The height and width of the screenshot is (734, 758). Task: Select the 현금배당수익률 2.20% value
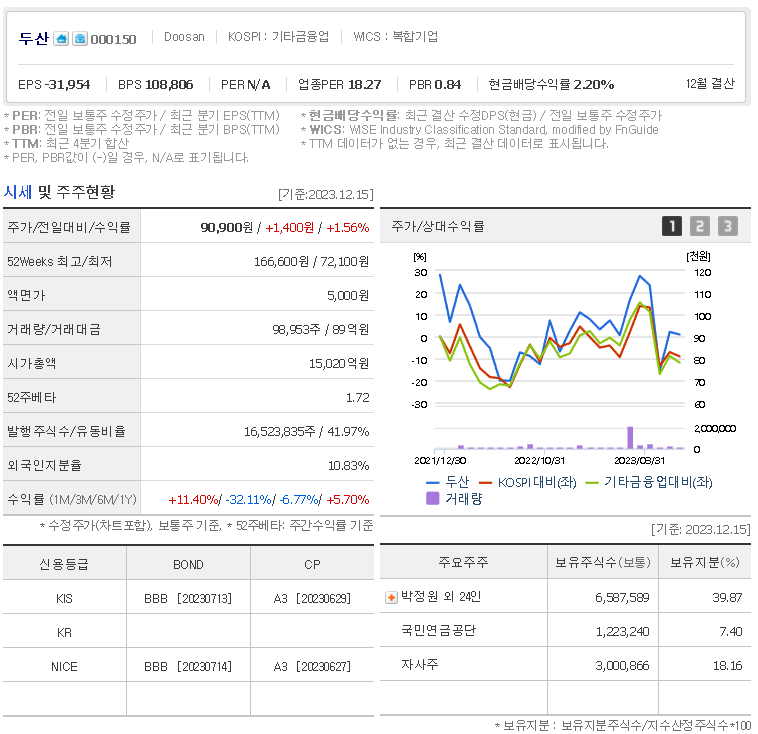tap(552, 85)
